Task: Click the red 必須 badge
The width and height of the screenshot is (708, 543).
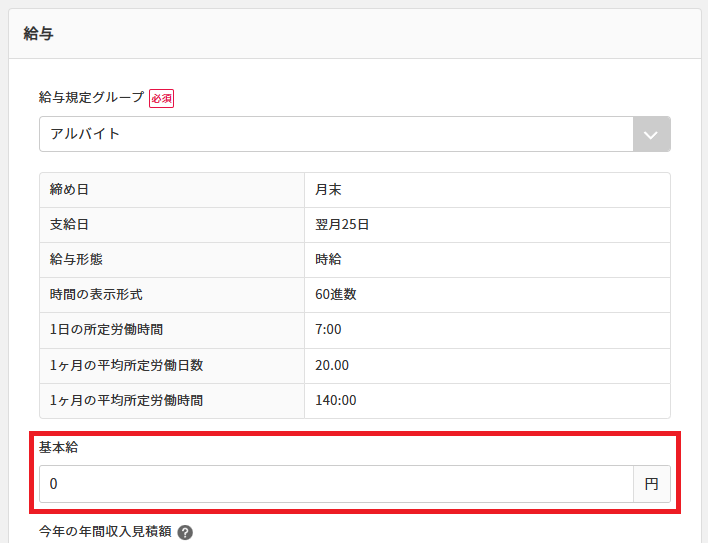Action: click(x=162, y=98)
